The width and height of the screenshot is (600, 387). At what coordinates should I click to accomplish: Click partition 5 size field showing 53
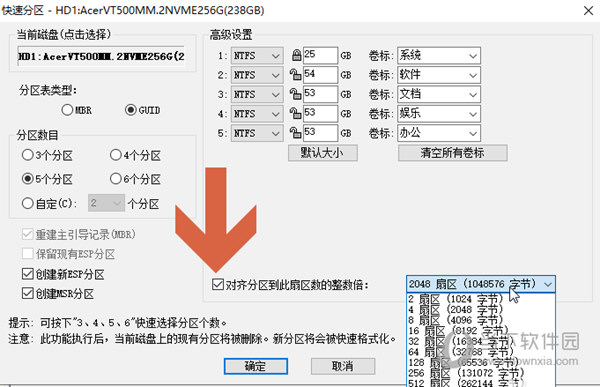(320, 133)
